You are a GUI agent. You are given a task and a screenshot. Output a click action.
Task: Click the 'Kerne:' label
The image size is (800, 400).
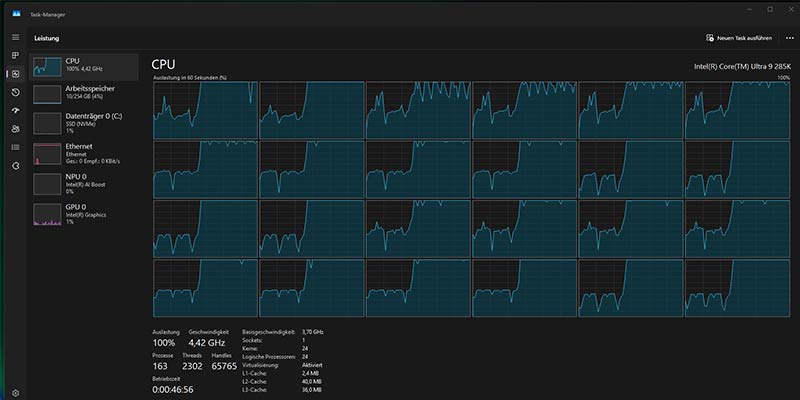[x=250, y=348]
